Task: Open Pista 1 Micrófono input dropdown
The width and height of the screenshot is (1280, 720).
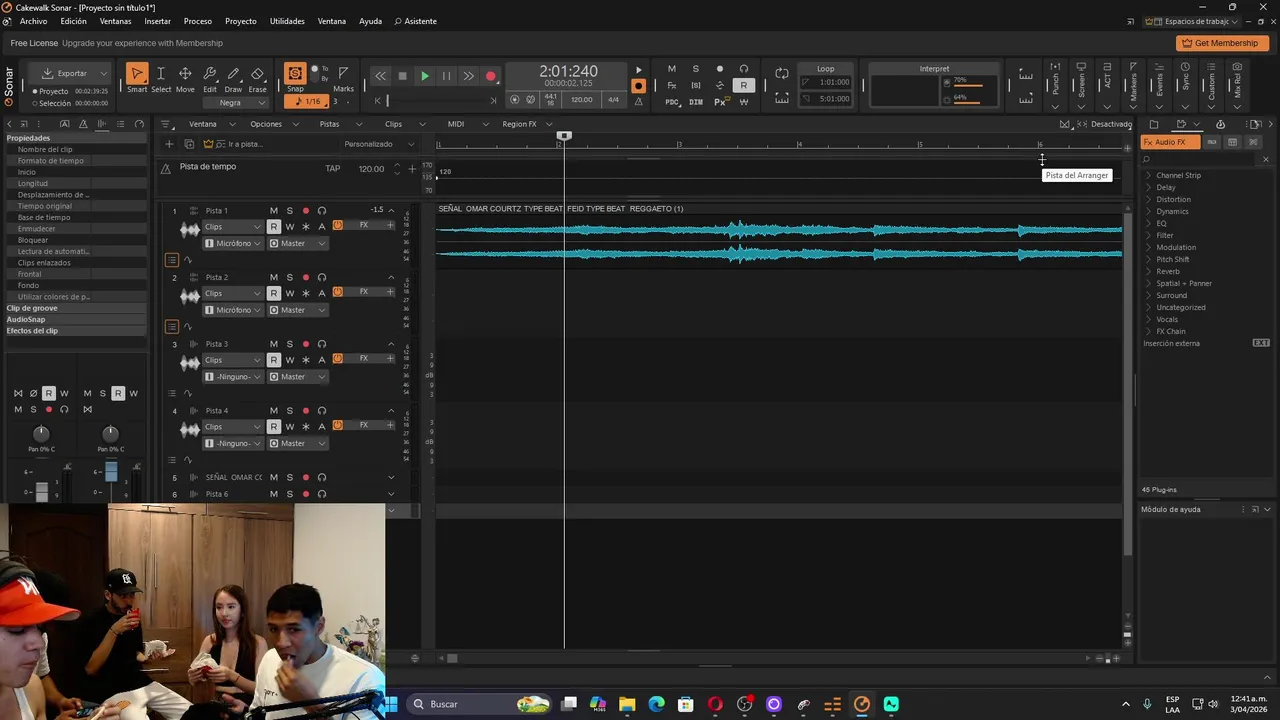Action: pyautogui.click(x=233, y=243)
